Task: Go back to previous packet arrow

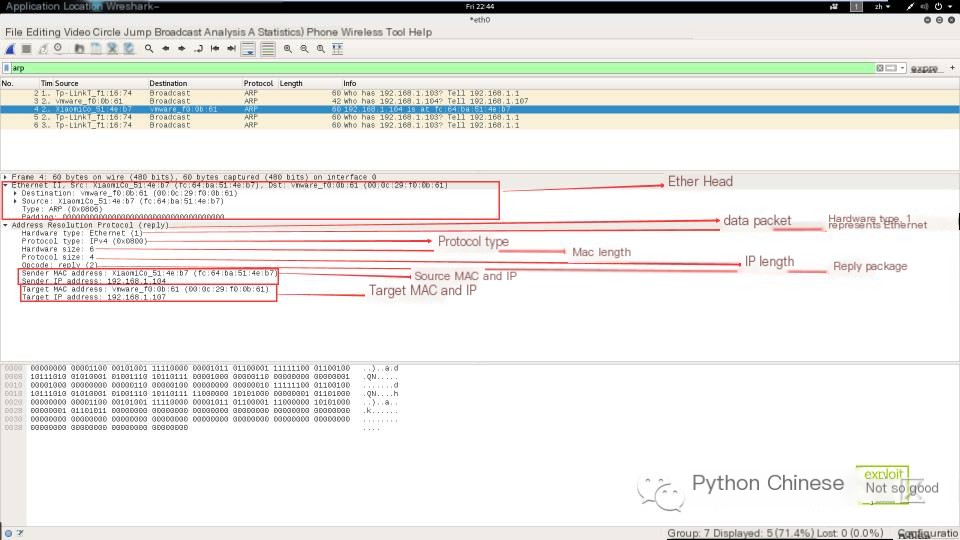Action: point(165,49)
